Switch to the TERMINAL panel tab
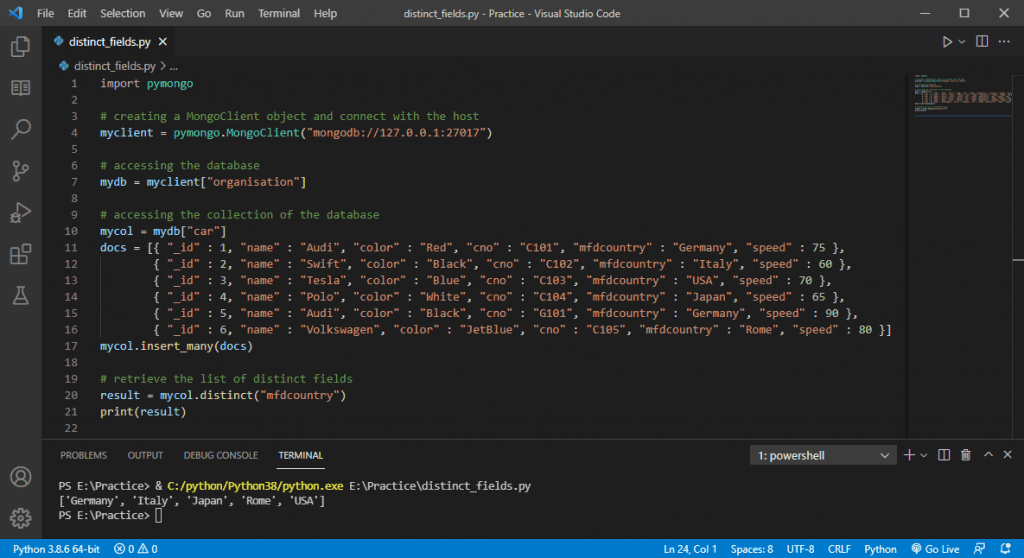Screen dimensions: 1024x558 (x=300, y=455)
